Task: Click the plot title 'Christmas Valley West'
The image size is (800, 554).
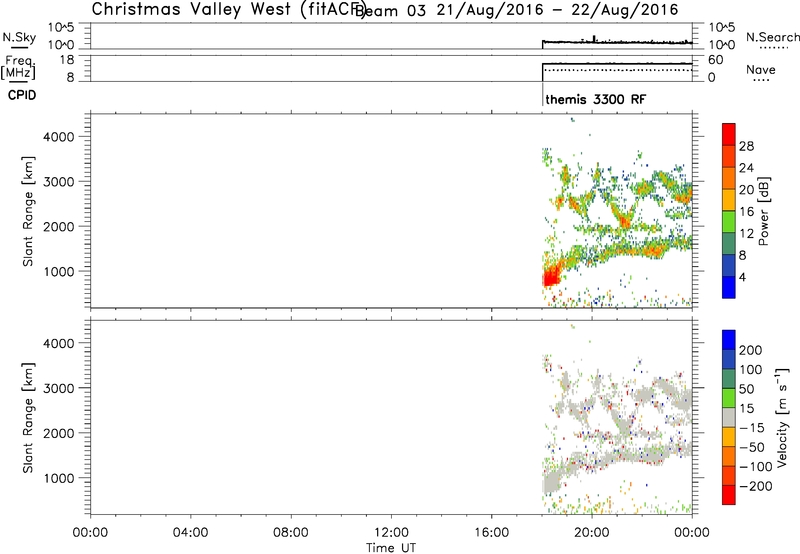Action: [191, 9]
